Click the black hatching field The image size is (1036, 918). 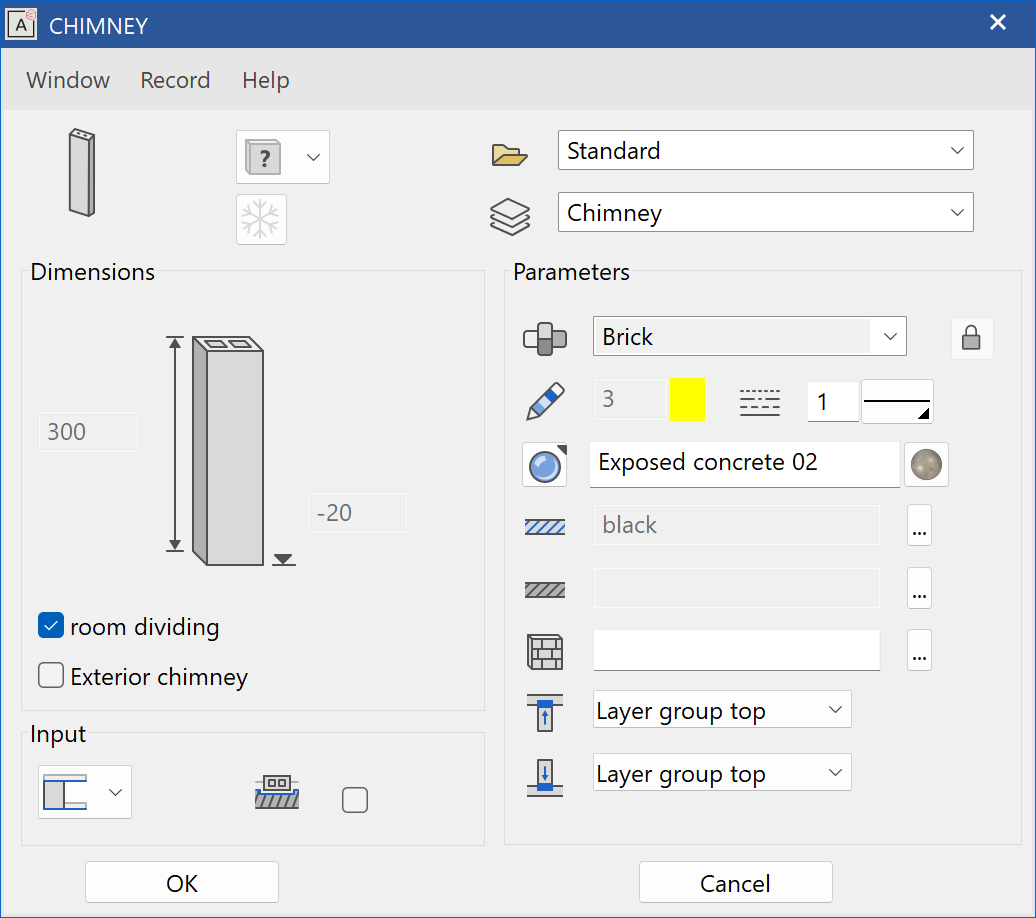[x=737, y=525]
